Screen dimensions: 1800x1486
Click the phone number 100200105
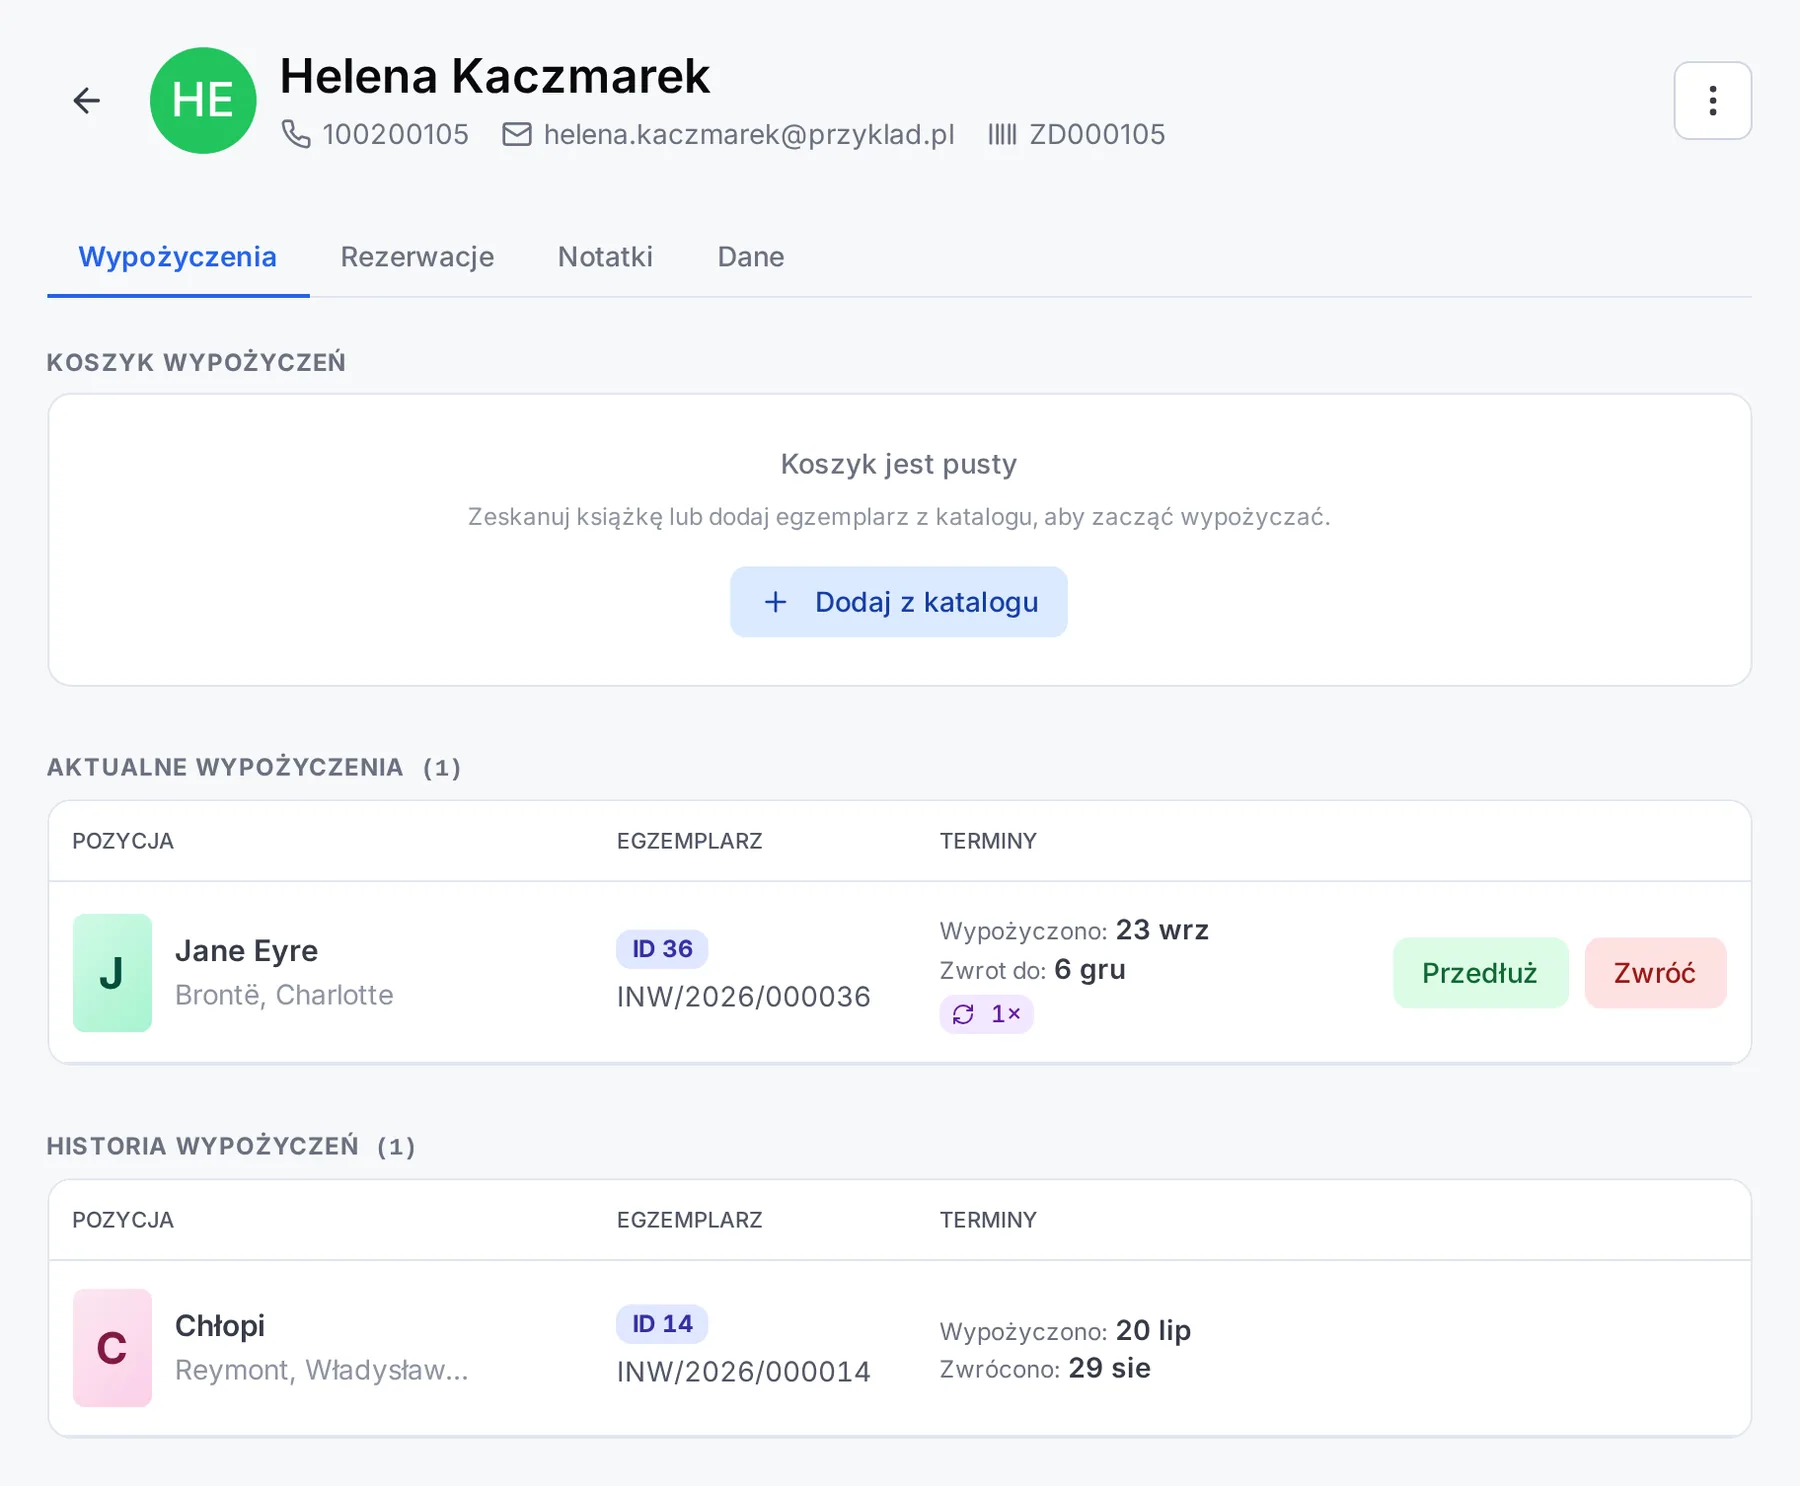(395, 134)
